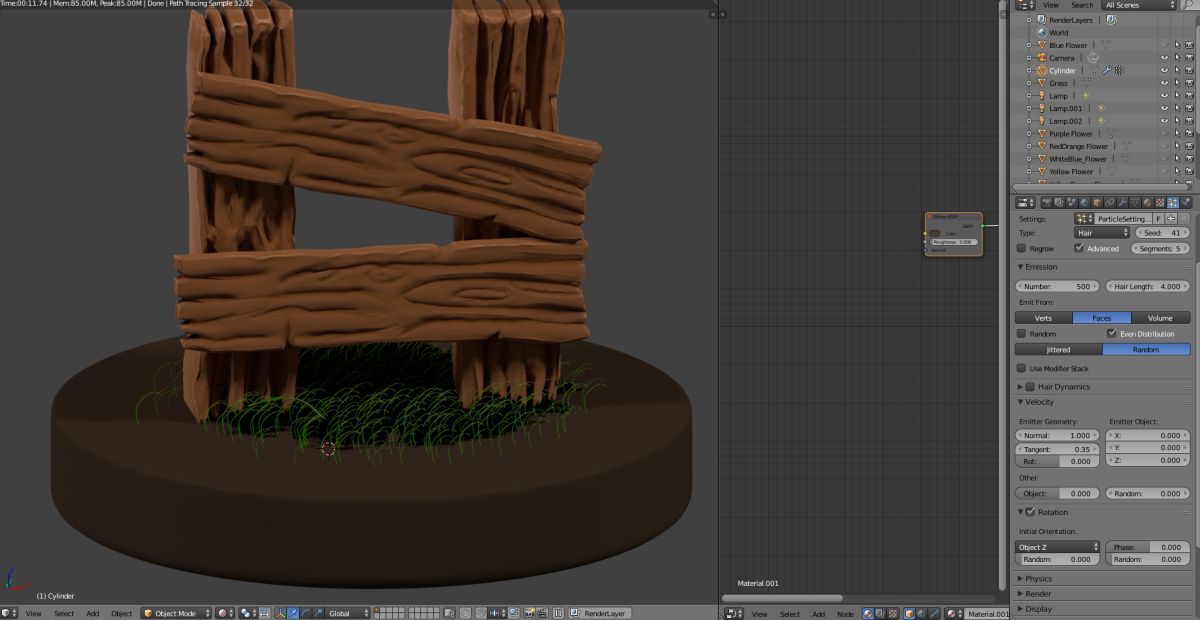Screen dimensions: 1200x620
Task: Toggle Regrow checkbox
Action: pos(1021,248)
